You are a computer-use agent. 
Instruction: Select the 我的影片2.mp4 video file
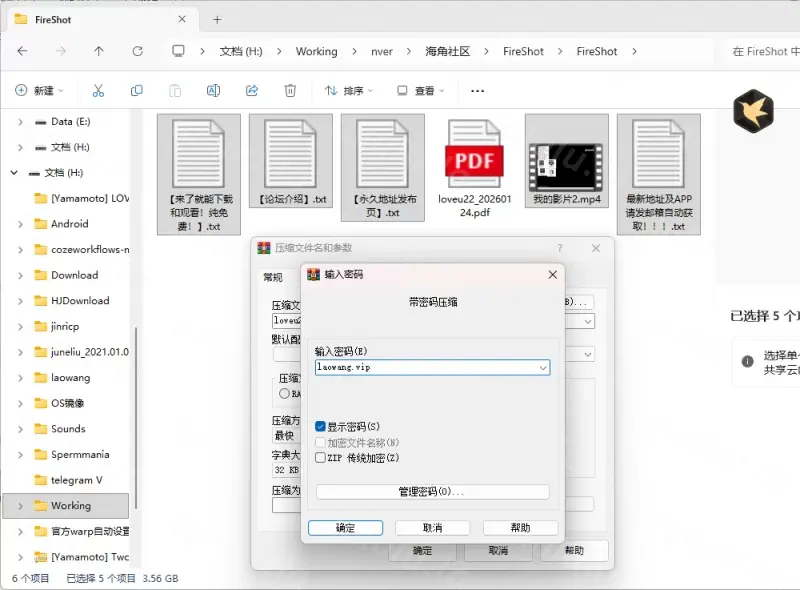coord(566,168)
